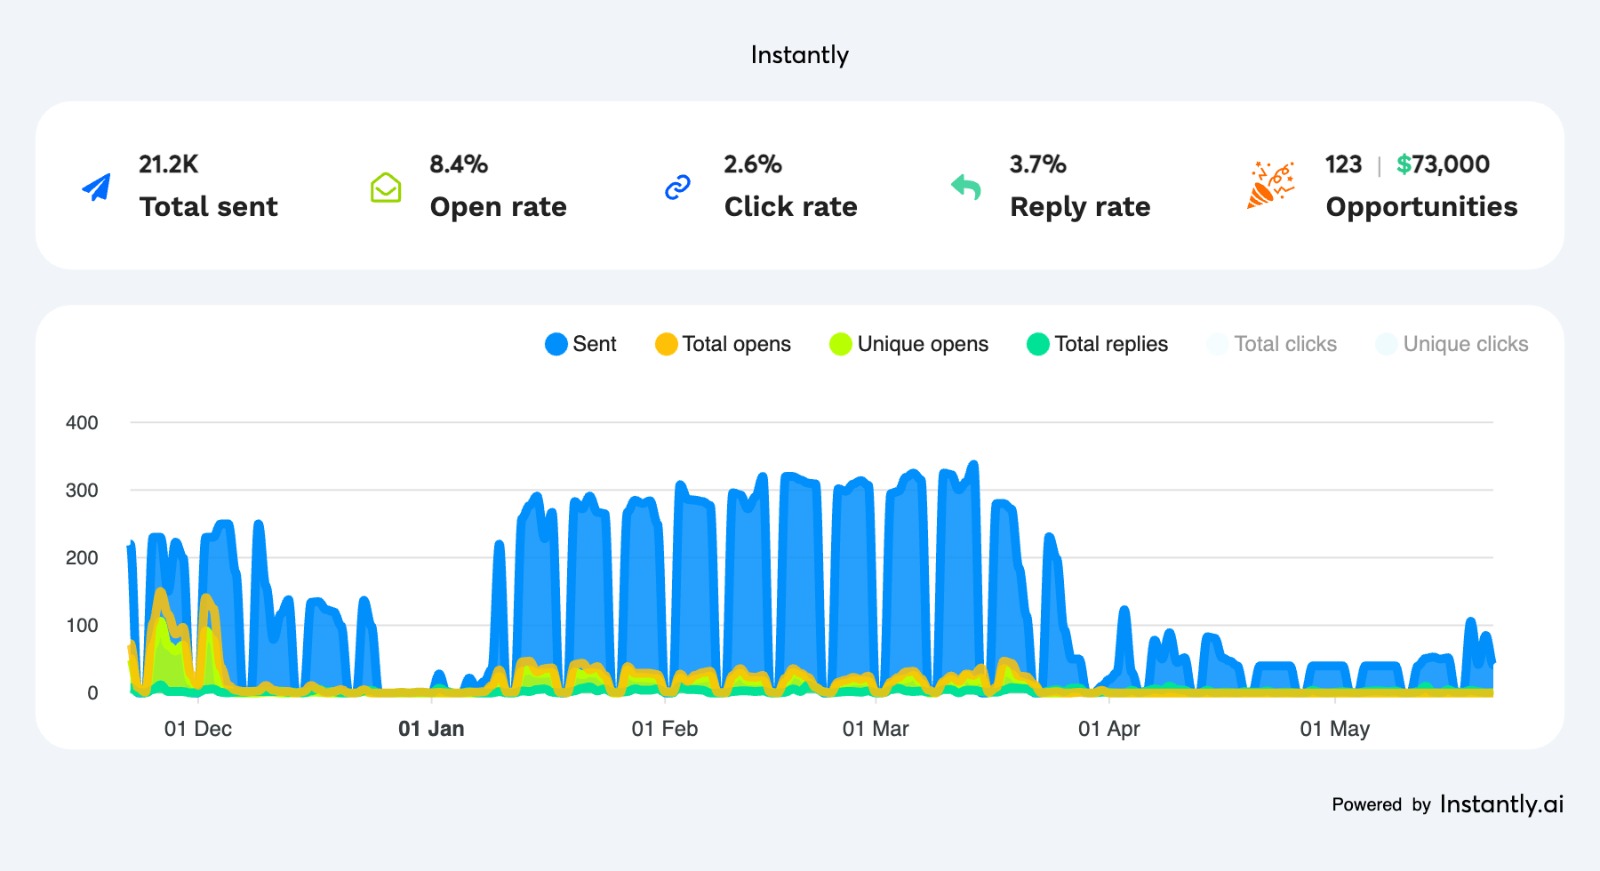This screenshot has width=1600, height=871.
Task: Open the Instantly.ai link in footer
Action: click(1501, 804)
